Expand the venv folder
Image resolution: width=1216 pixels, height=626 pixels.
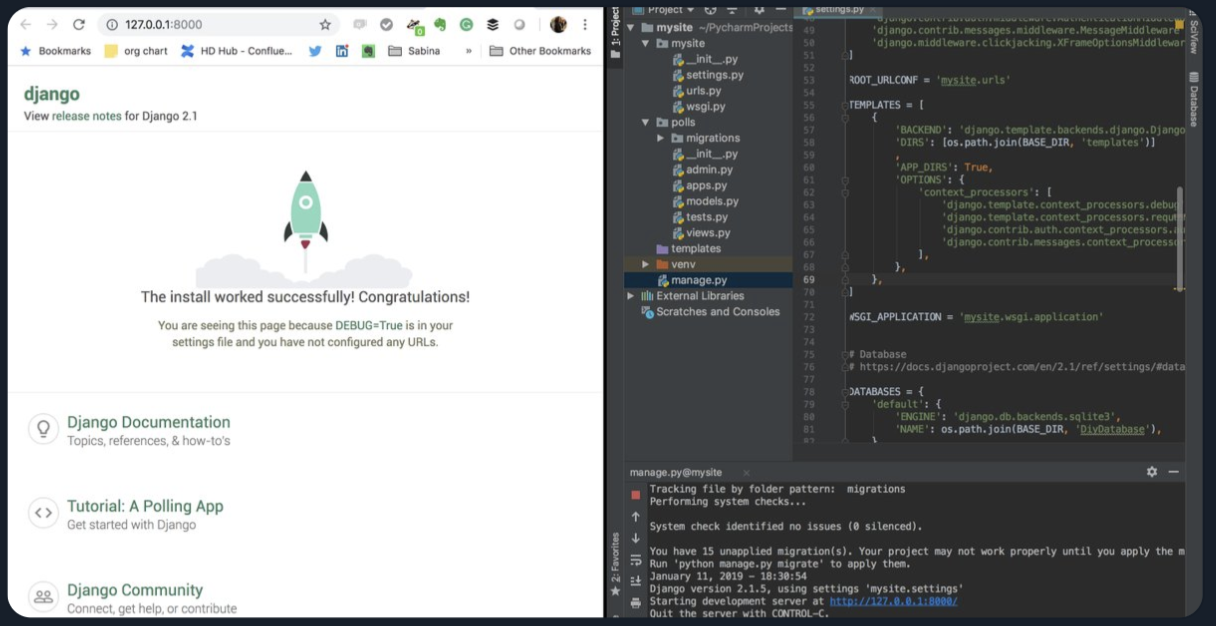coord(646,264)
